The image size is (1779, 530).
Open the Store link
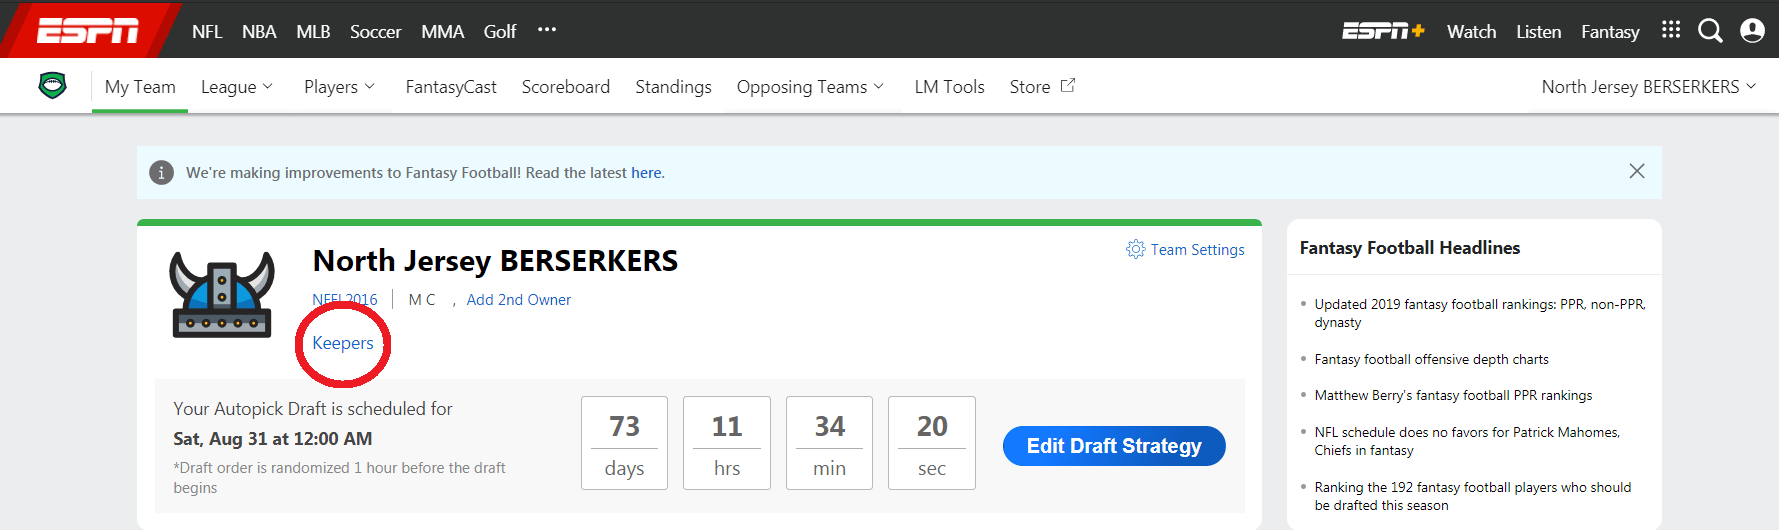[1030, 87]
